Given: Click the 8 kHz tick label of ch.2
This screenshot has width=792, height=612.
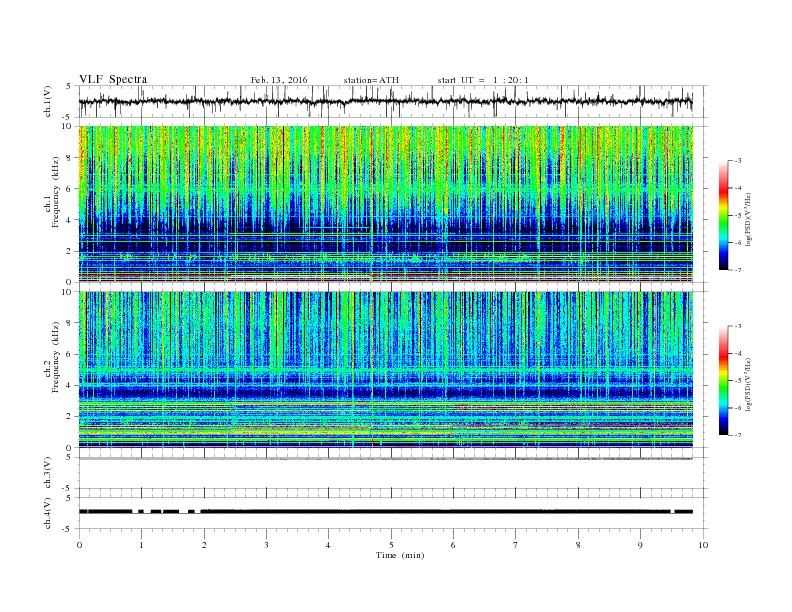Looking at the screenshot, I should click(x=69, y=323).
